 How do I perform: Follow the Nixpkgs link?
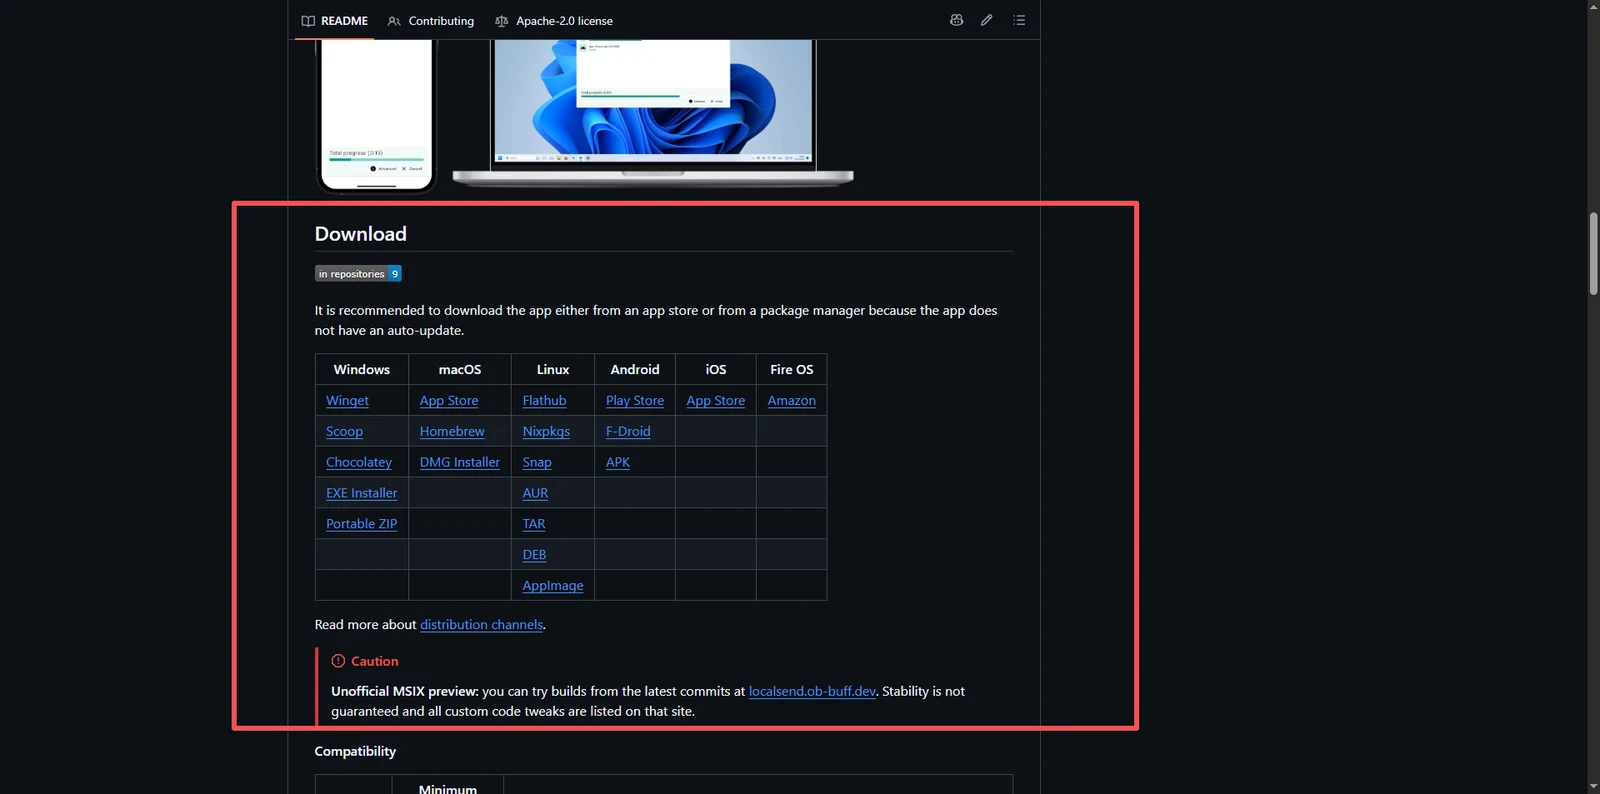546,432
